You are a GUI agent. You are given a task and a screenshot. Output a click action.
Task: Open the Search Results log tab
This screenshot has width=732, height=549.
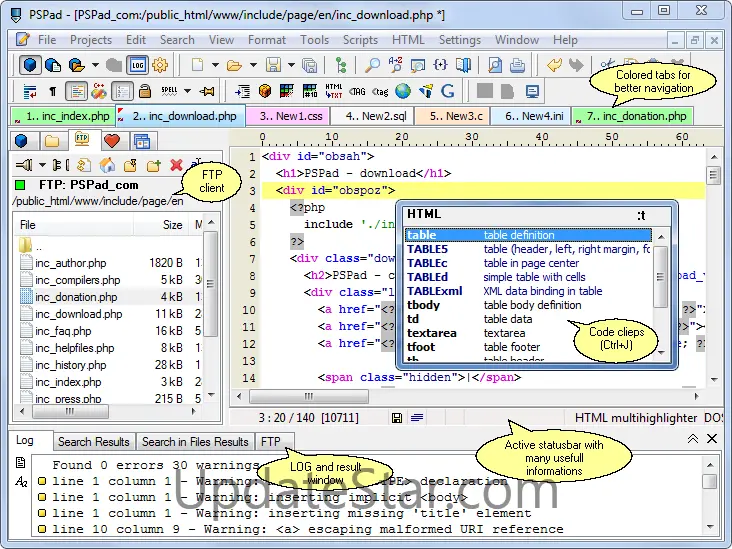(93, 442)
